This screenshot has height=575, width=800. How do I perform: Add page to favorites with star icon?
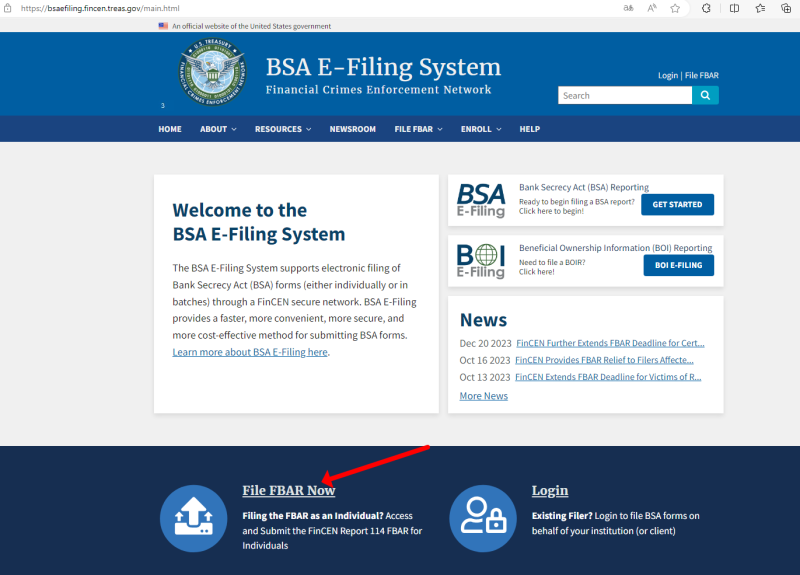point(675,8)
